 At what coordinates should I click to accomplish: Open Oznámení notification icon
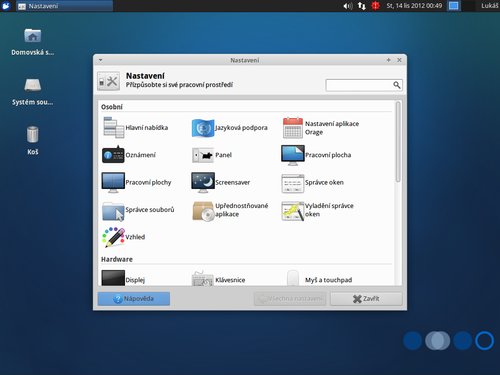tap(113, 154)
